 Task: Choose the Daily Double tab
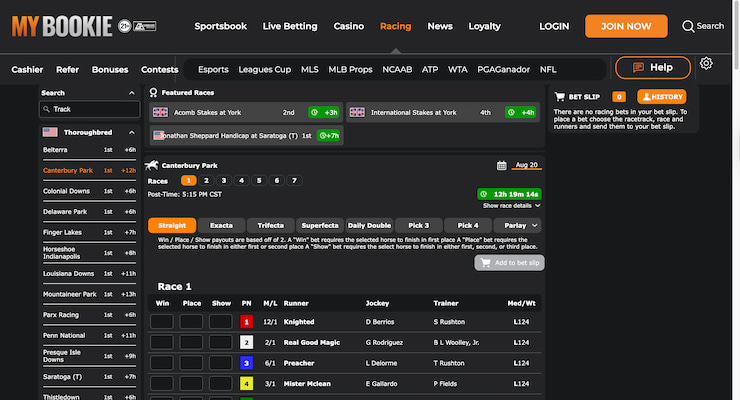click(x=369, y=225)
